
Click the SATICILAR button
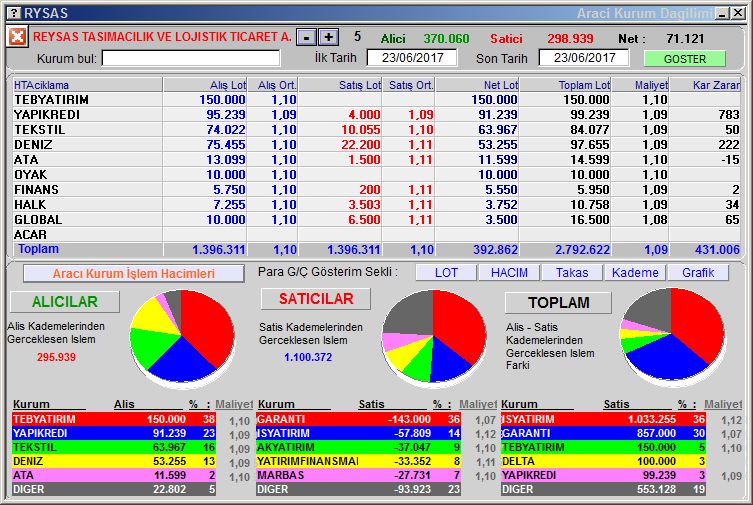pos(316,299)
